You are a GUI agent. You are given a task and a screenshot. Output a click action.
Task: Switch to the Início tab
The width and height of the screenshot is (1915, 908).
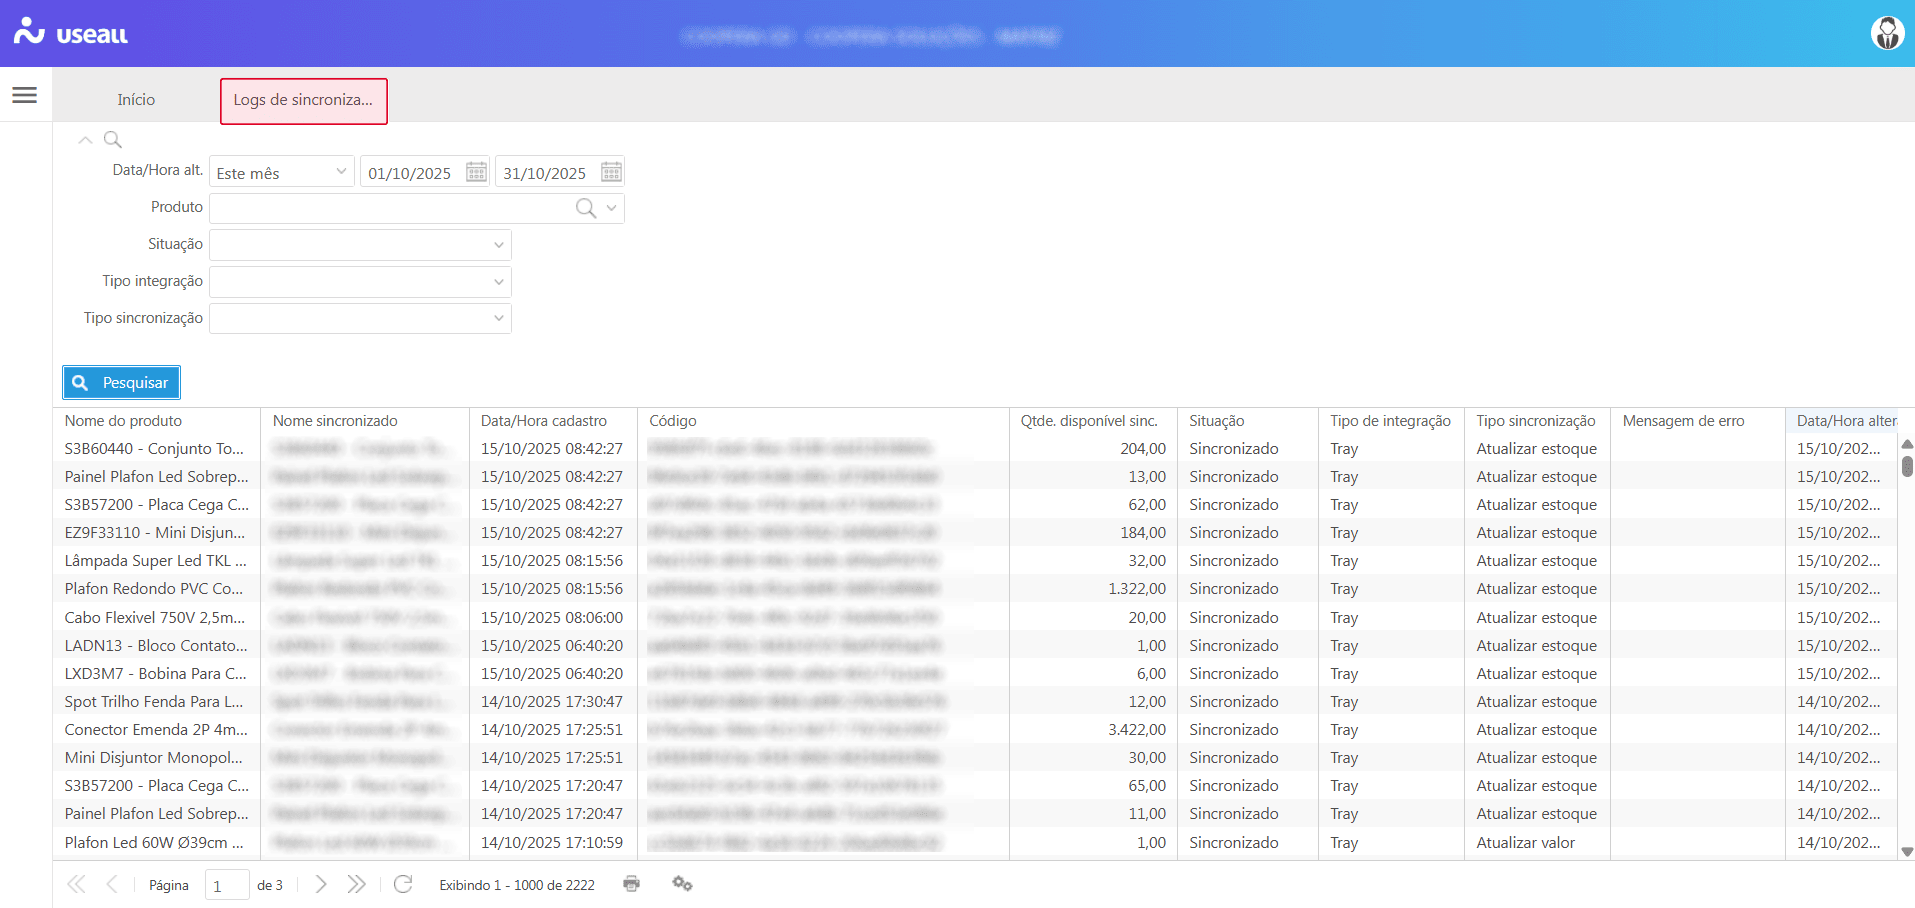tap(136, 100)
